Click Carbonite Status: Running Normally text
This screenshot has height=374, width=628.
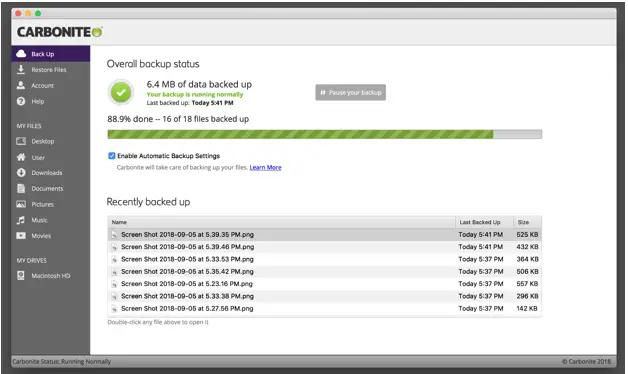click(x=61, y=362)
